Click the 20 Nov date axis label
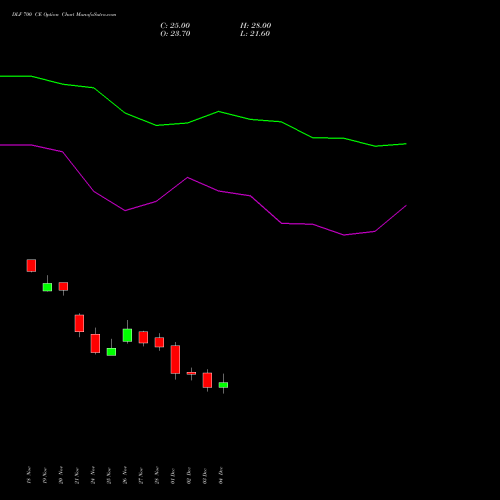The width and height of the screenshot is (500, 500). pos(61,475)
